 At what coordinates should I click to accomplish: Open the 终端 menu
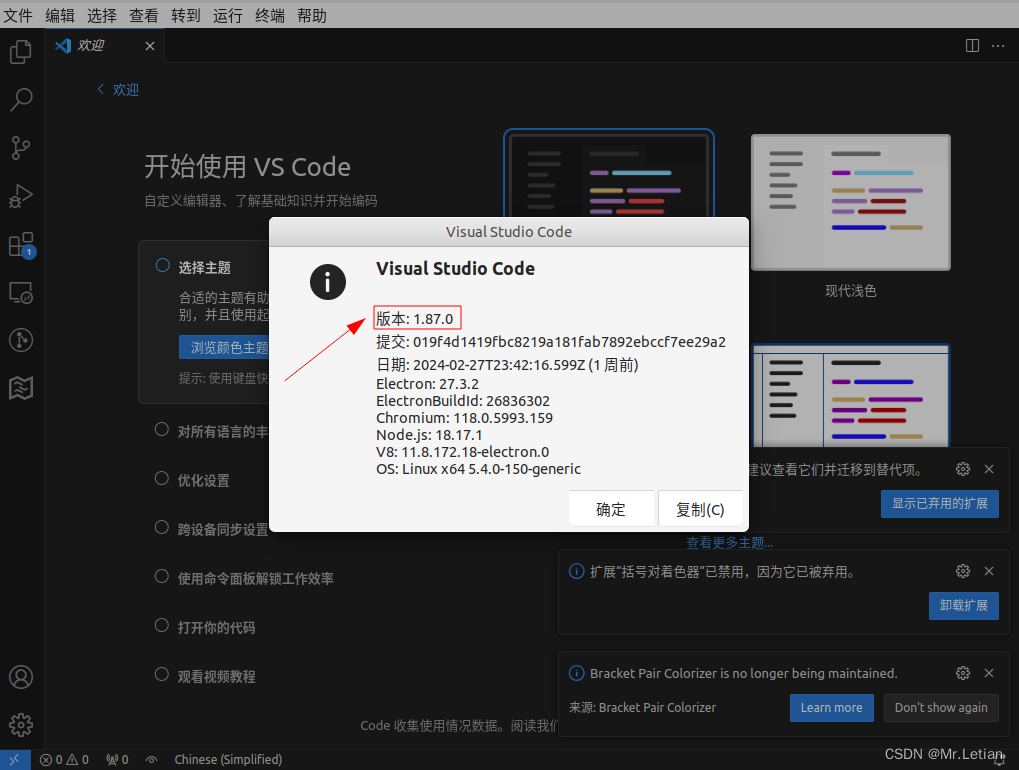[270, 16]
